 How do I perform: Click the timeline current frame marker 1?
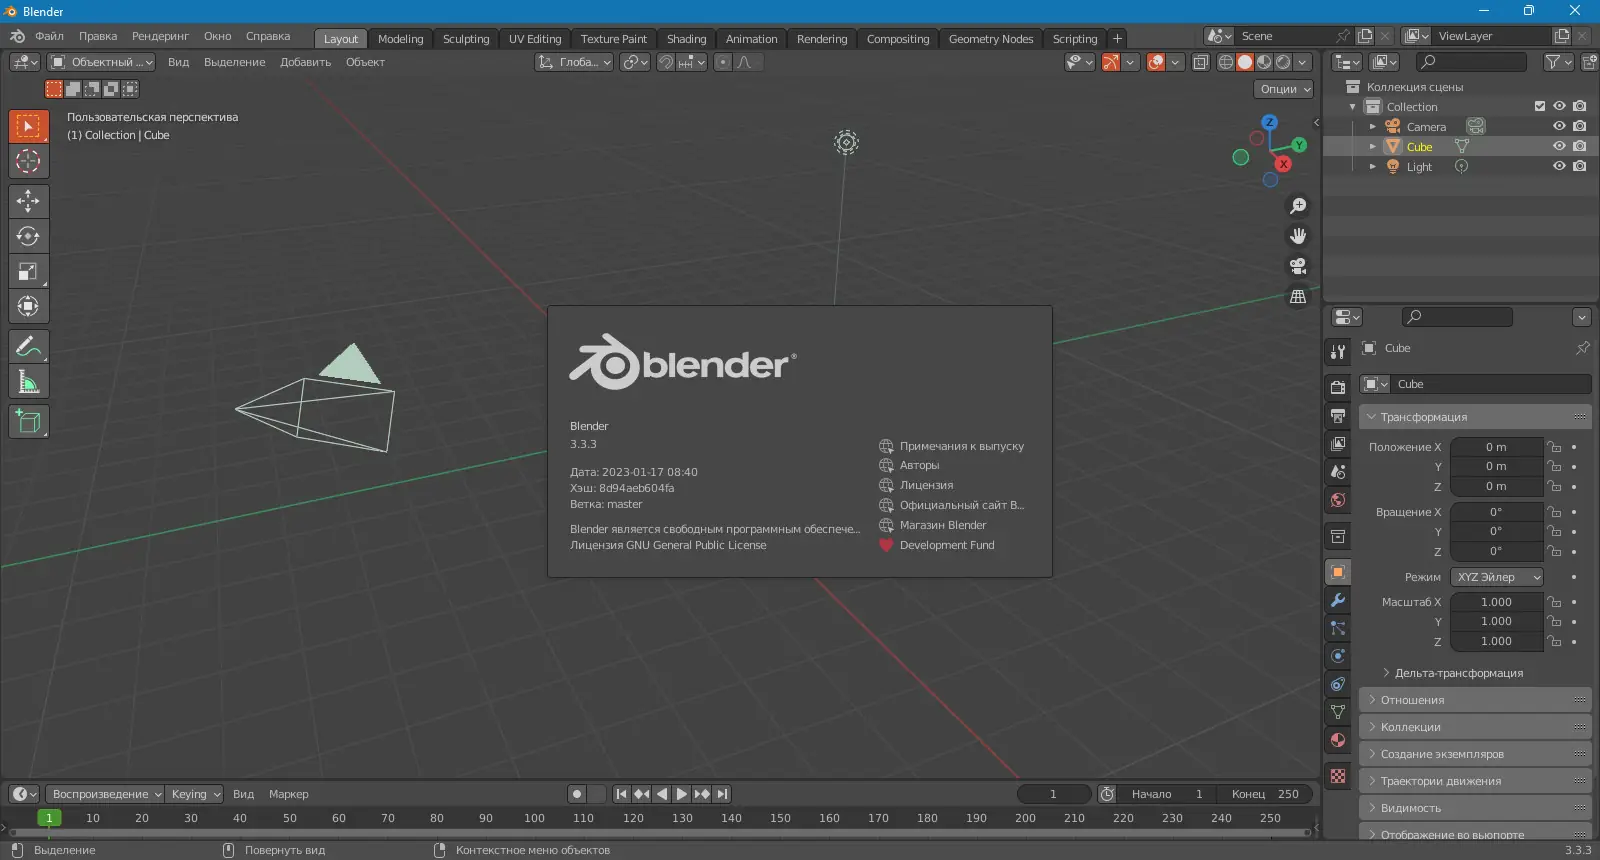[48, 818]
